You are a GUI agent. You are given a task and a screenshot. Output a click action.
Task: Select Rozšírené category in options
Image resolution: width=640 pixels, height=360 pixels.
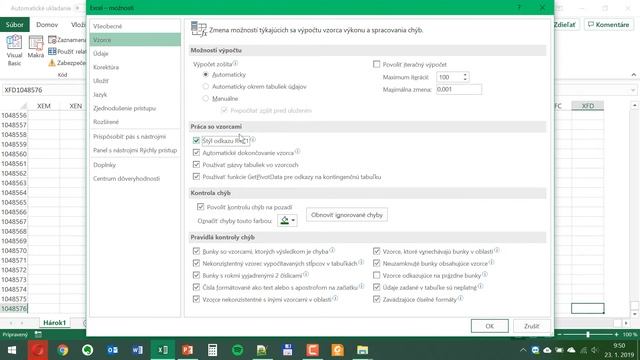click(135, 122)
